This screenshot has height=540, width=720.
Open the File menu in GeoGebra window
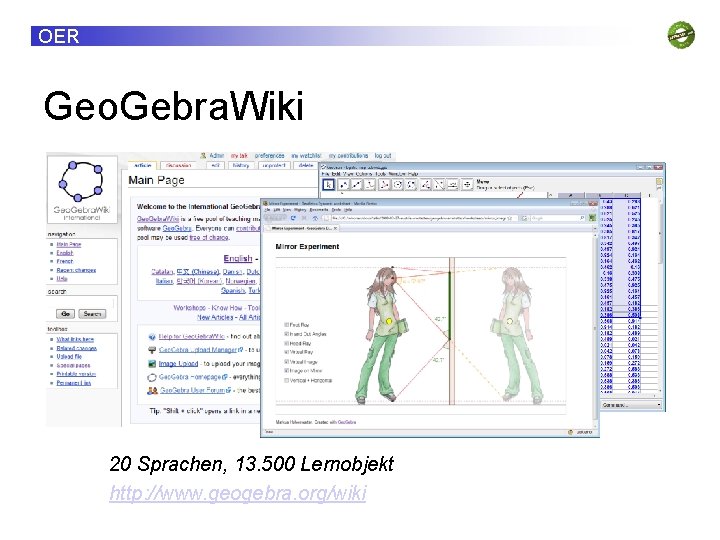click(325, 174)
